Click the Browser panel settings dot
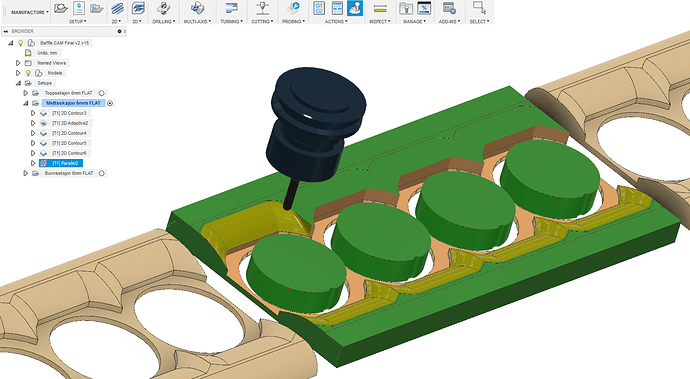Viewport: 690px width, 379px height. [119, 31]
